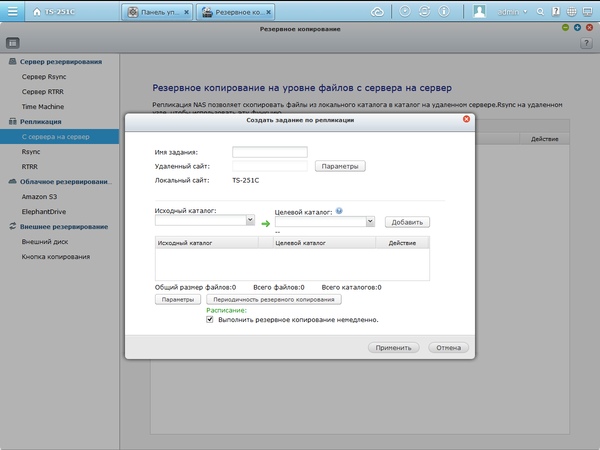Expand the Целевой каталог dropdown
This screenshot has width=600, height=450.
click(370, 221)
